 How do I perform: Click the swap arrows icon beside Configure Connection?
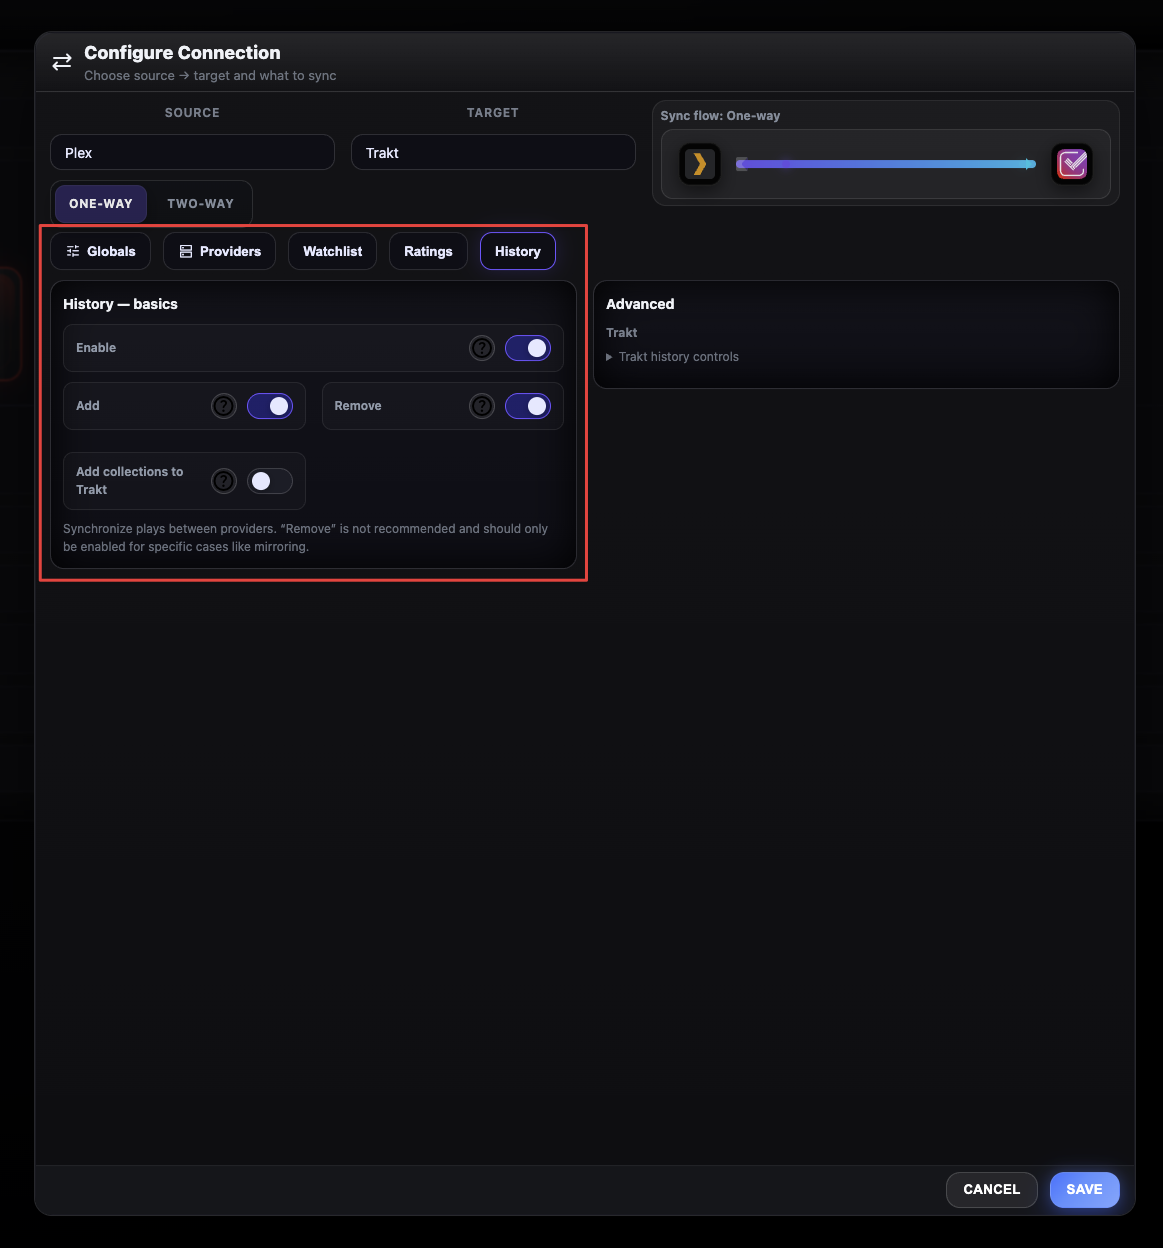point(62,62)
